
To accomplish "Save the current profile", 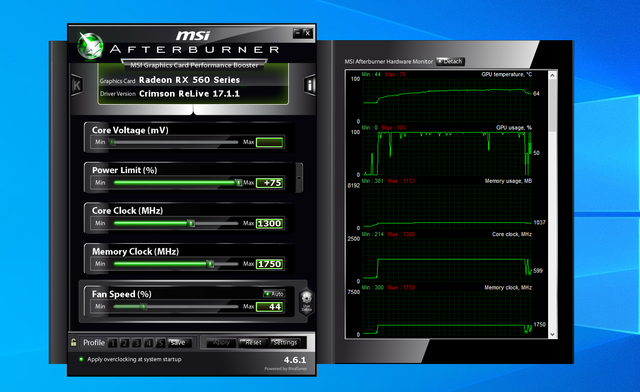I will [178, 343].
